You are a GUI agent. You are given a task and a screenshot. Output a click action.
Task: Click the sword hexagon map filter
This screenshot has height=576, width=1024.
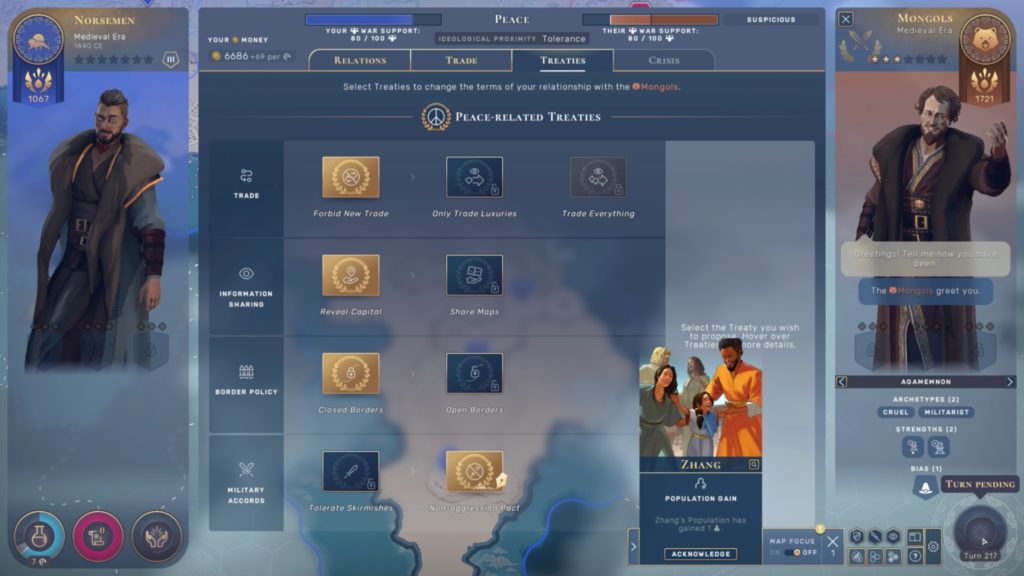(x=875, y=537)
